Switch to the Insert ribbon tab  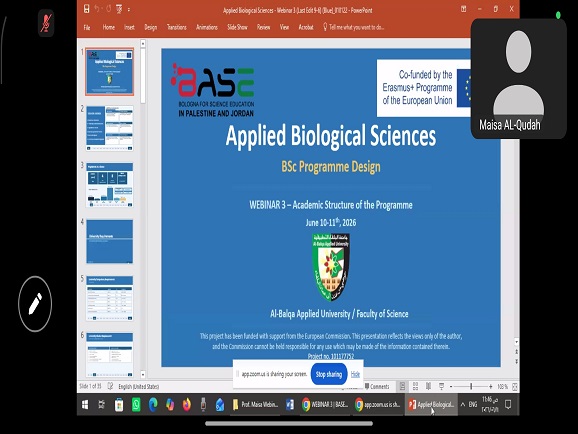pos(129,27)
